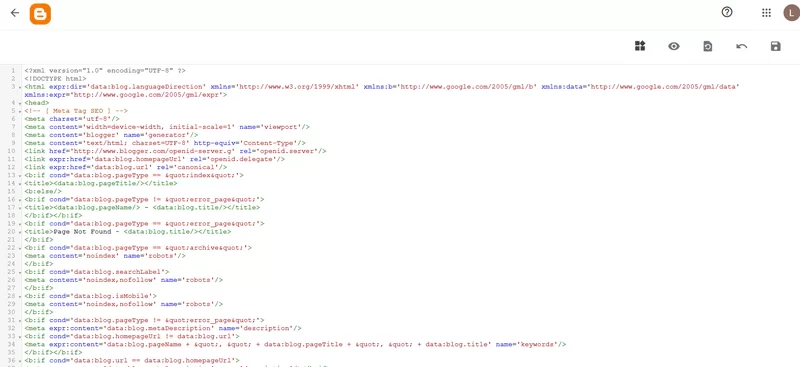Fold the b:if block on line 13
800x367 pixels.
point(19,176)
